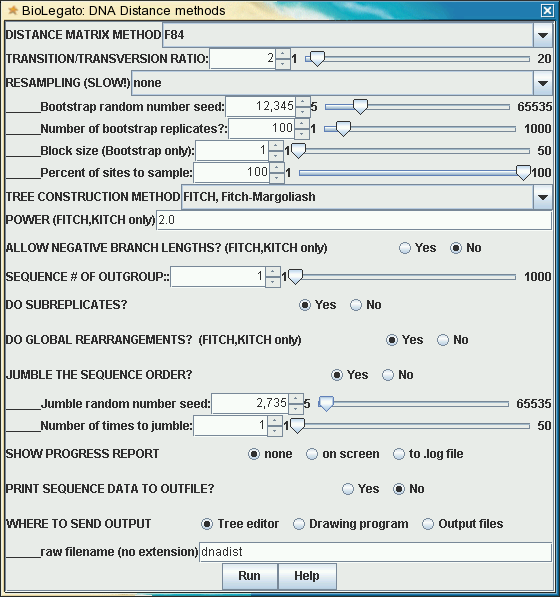
Task: Increase the Number of bootstrap replicates spinner
Action: [302, 124]
